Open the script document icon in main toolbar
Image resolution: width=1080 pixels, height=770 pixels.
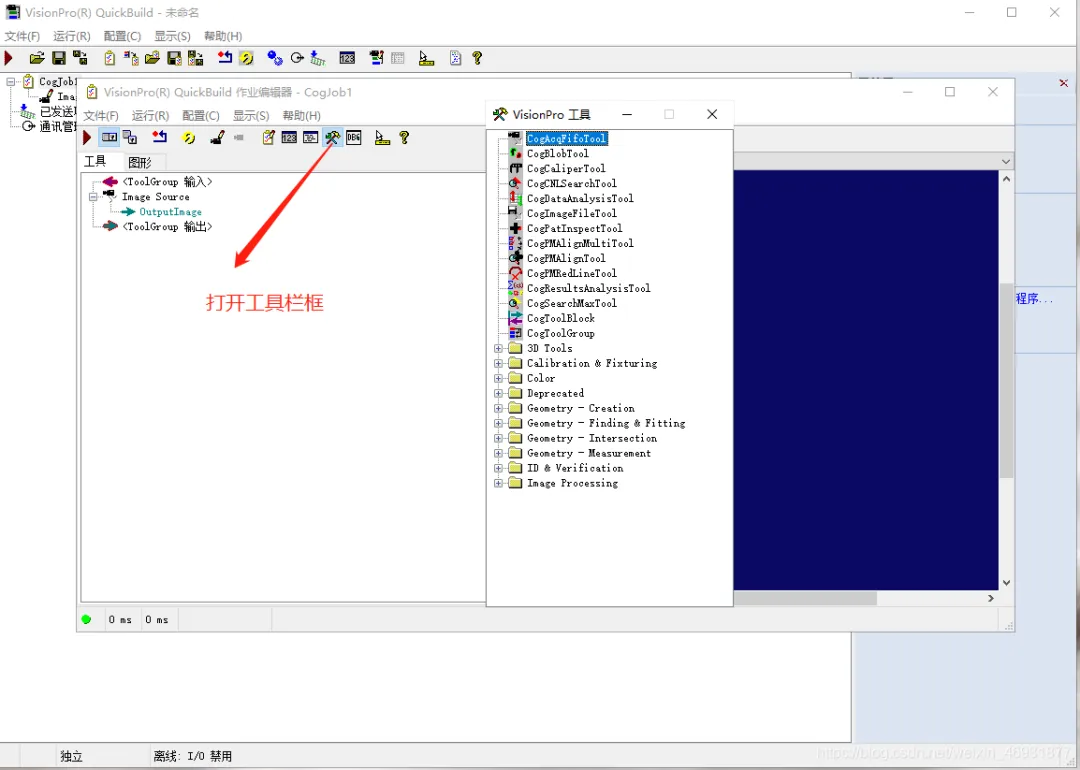[455, 59]
